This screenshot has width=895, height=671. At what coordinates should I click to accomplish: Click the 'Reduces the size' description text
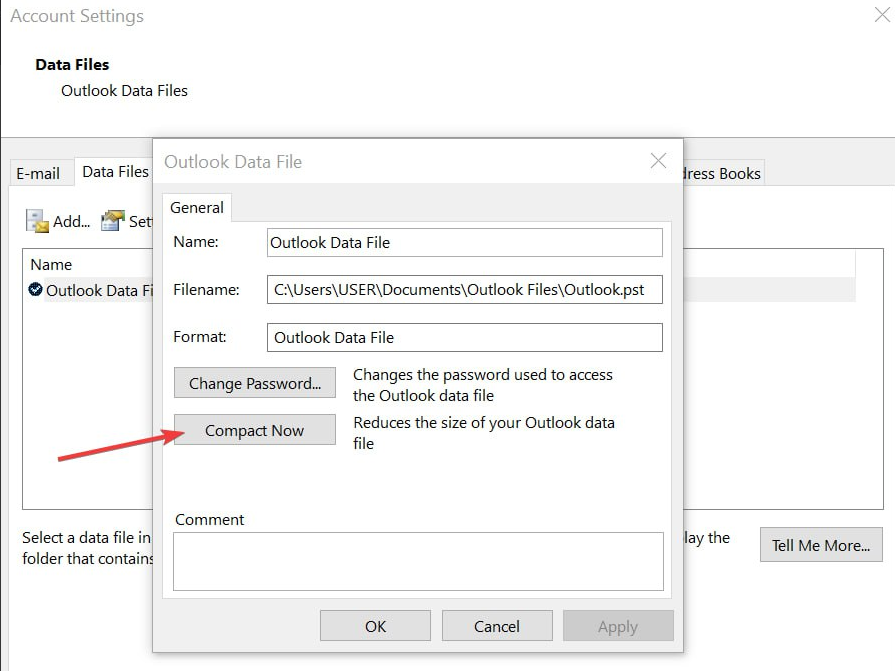(484, 432)
